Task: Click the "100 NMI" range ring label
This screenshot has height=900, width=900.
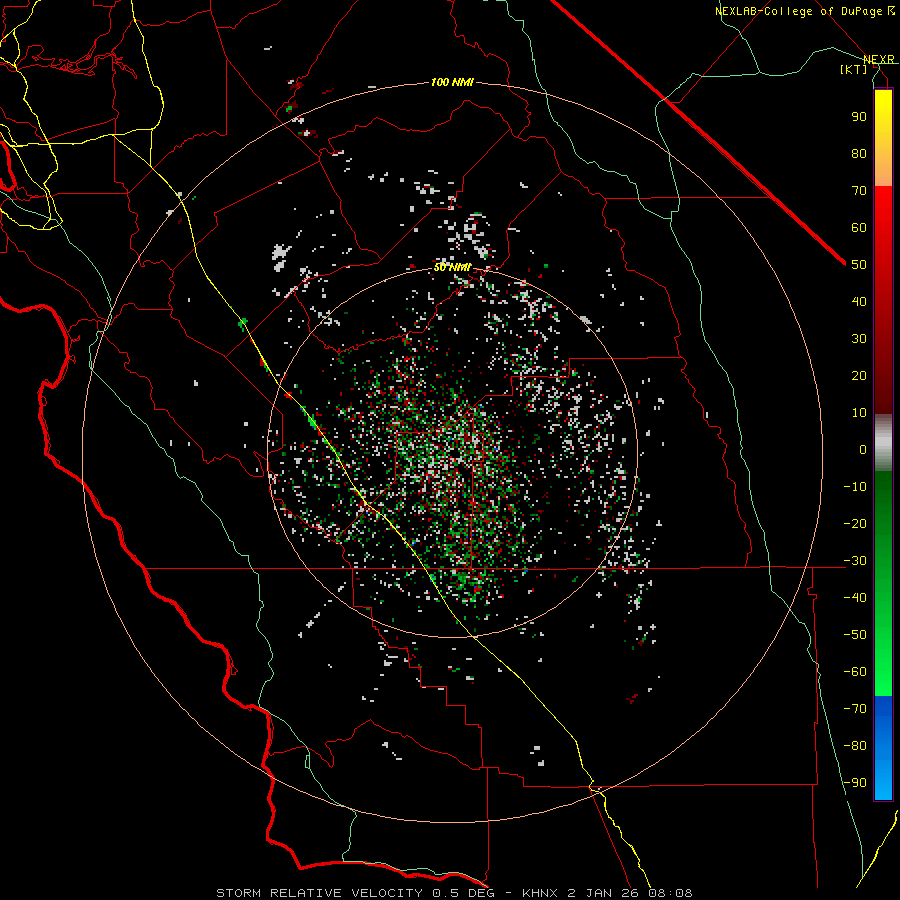Action: [452, 83]
